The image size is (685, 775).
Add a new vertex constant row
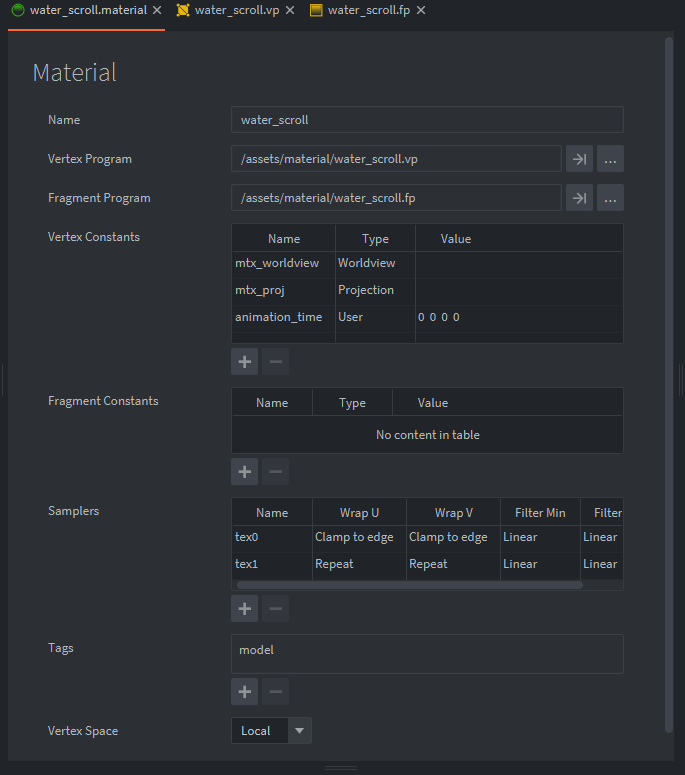click(244, 361)
